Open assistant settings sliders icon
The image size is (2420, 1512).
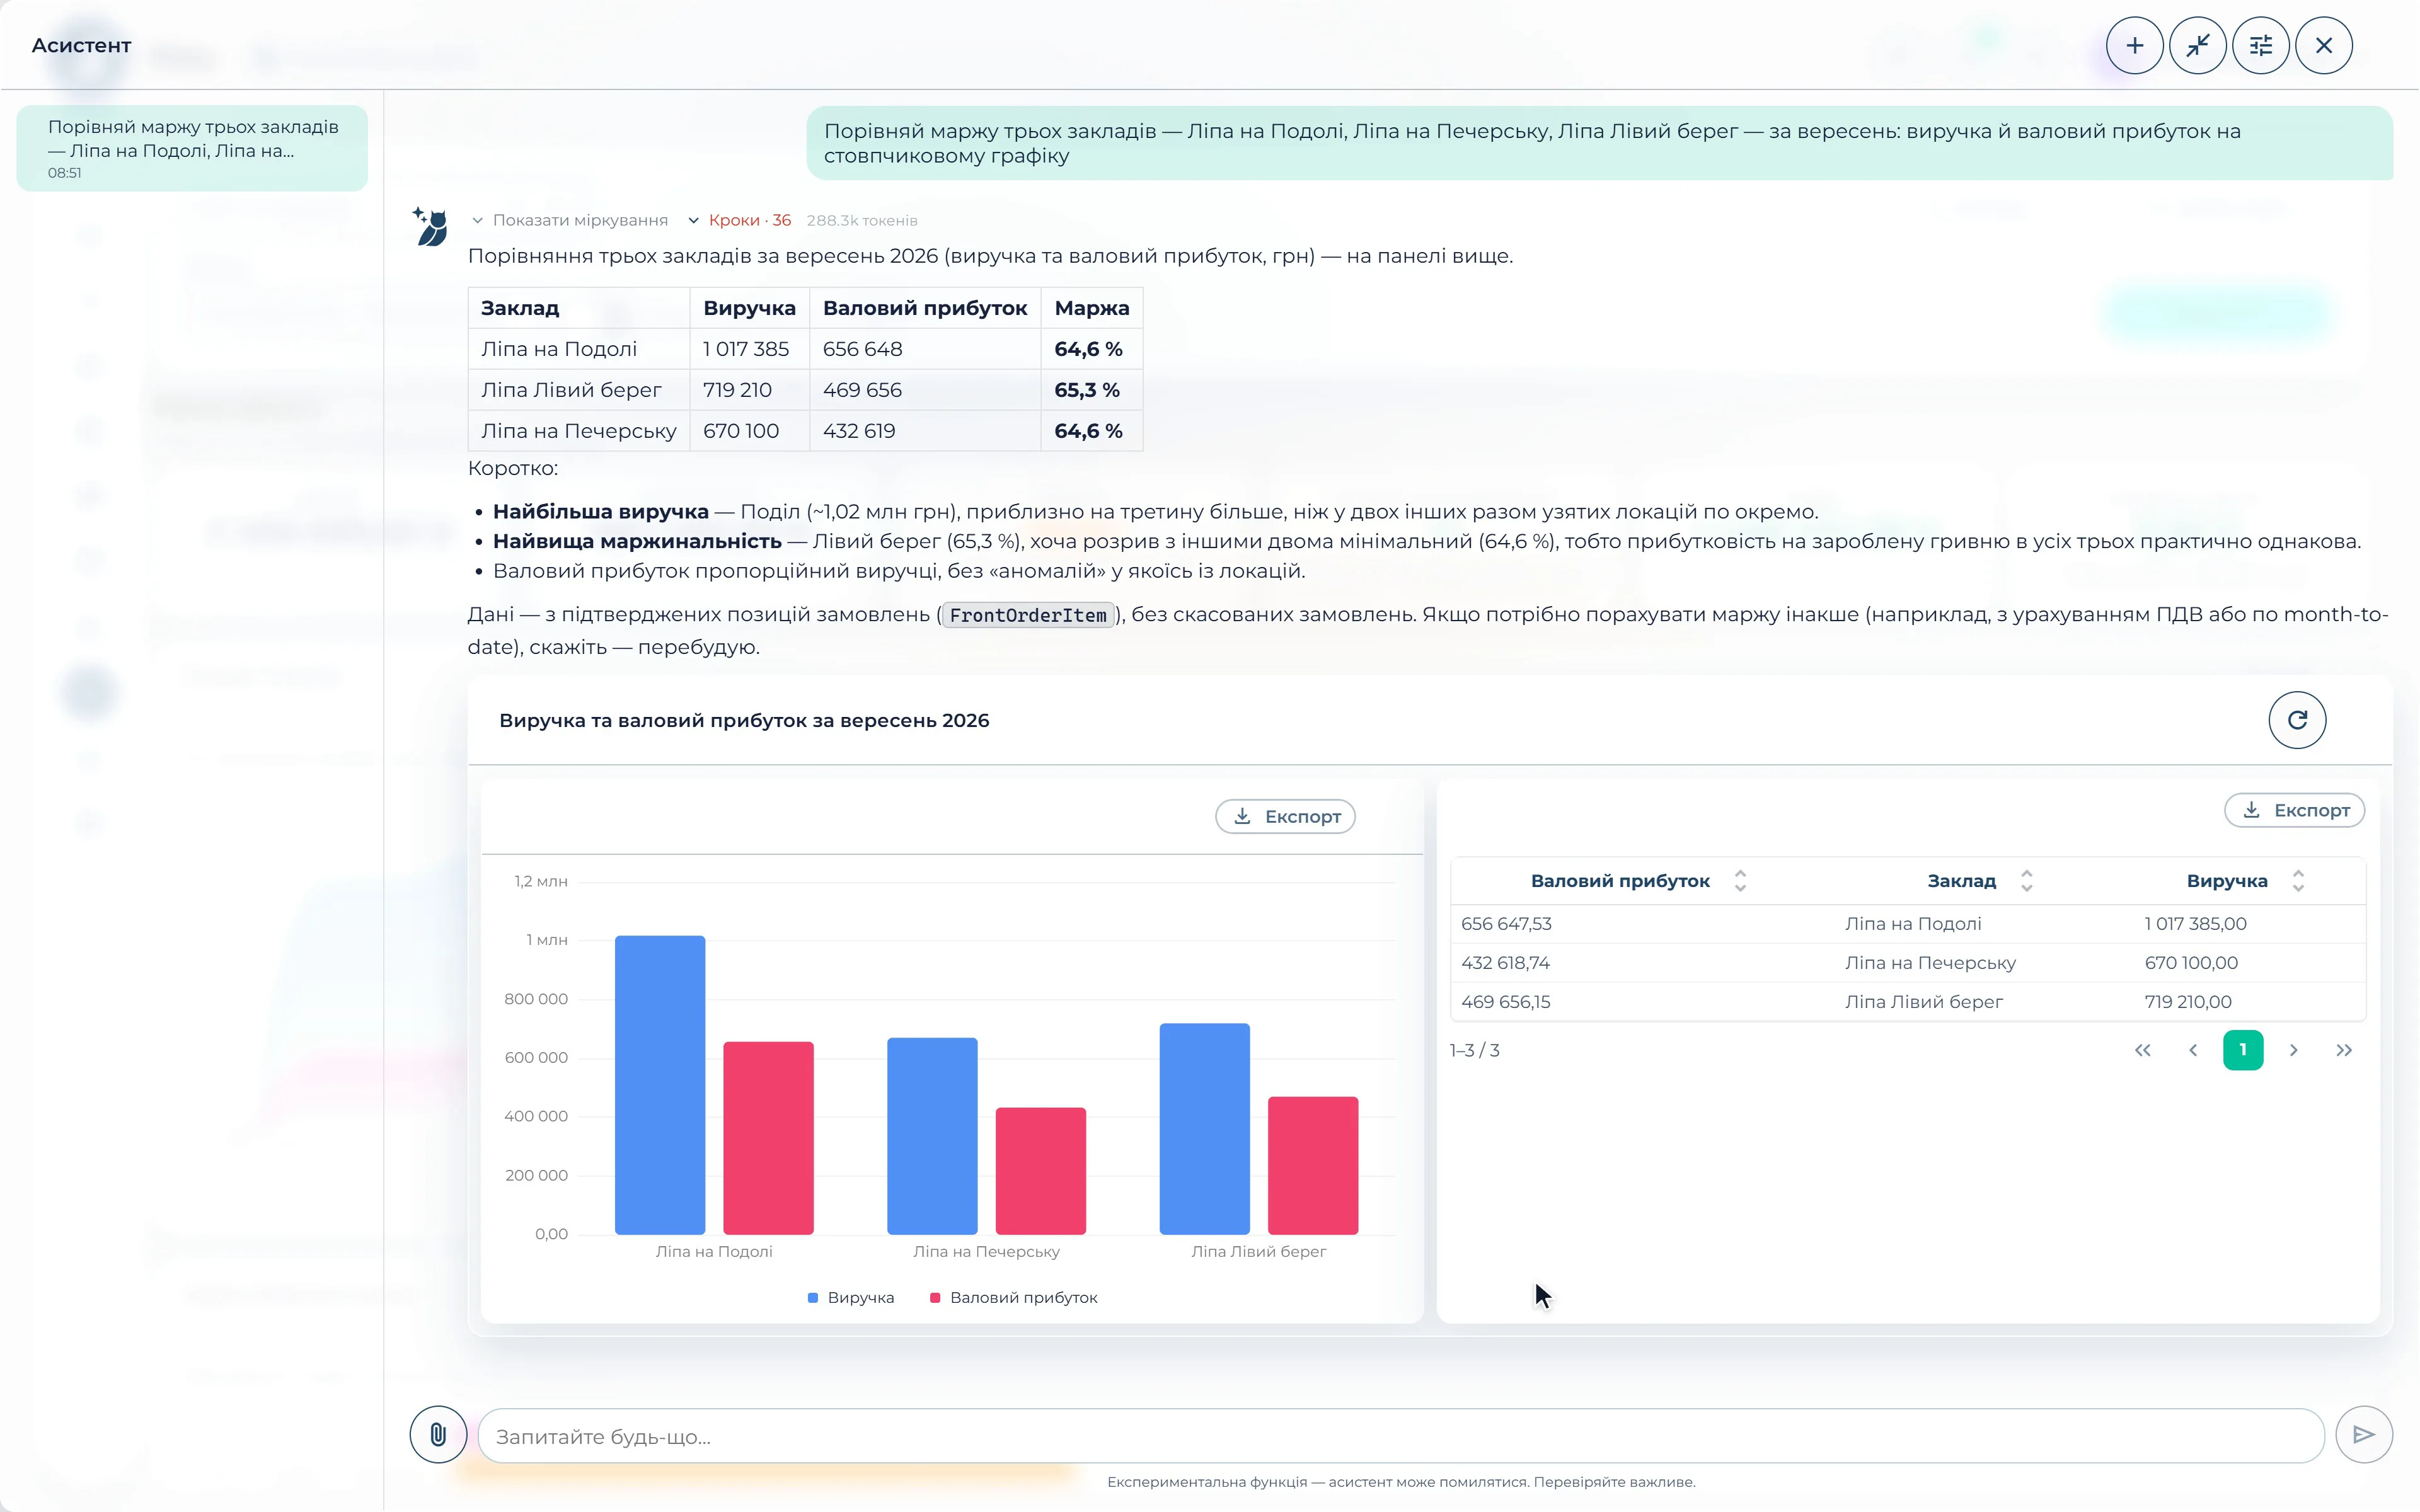[2260, 46]
